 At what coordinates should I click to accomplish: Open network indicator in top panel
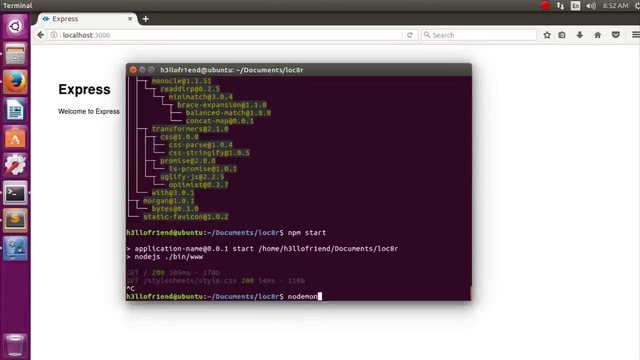tap(560, 6)
